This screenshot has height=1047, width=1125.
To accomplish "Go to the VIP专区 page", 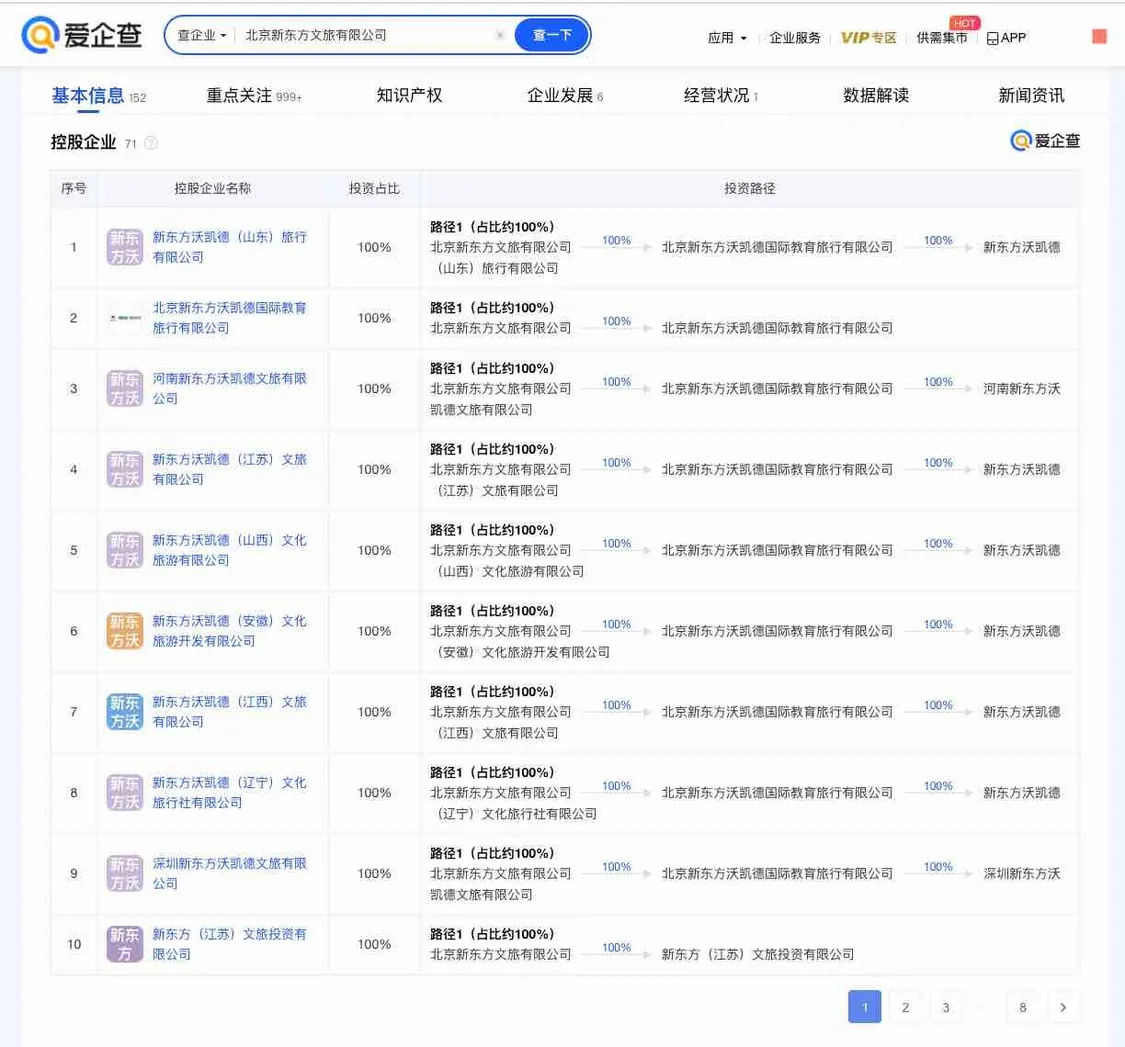I will [868, 37].
